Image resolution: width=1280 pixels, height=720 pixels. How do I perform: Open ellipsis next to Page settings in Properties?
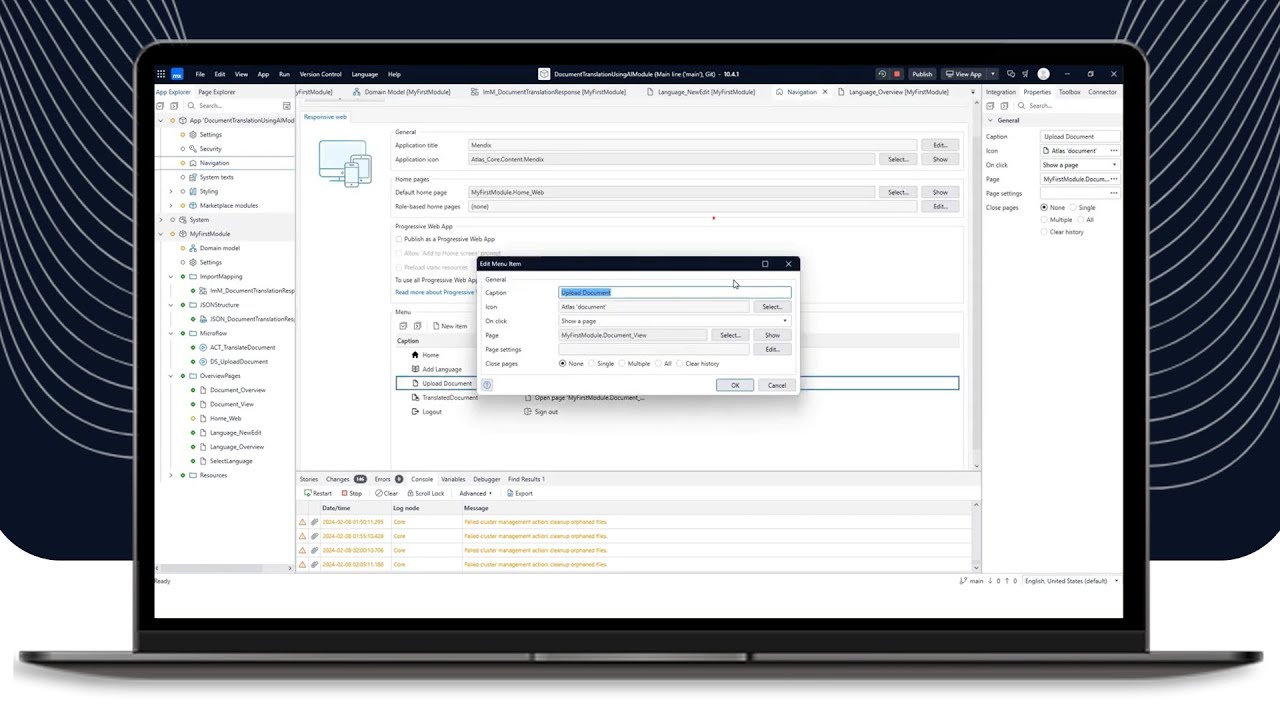tap(1114, 193)
